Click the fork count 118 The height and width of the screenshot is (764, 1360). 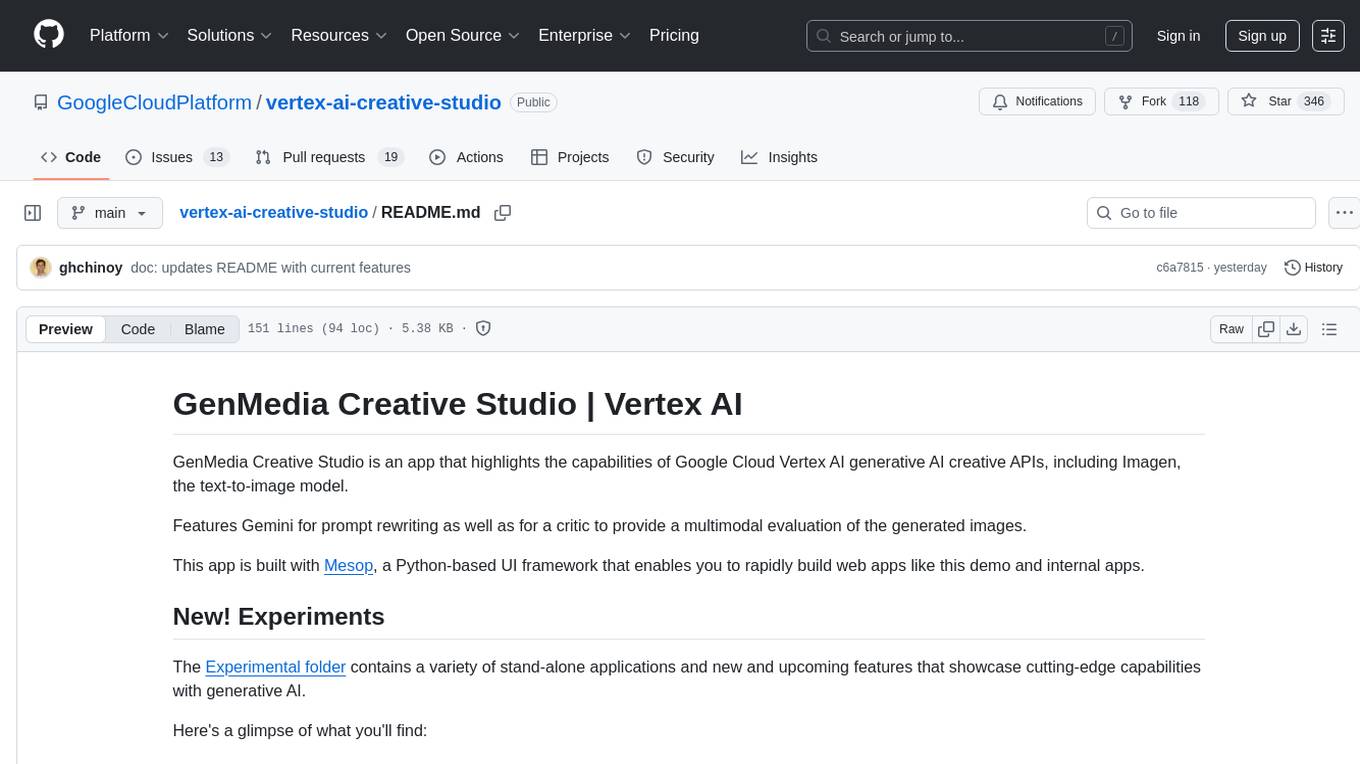coord(1189,102)
